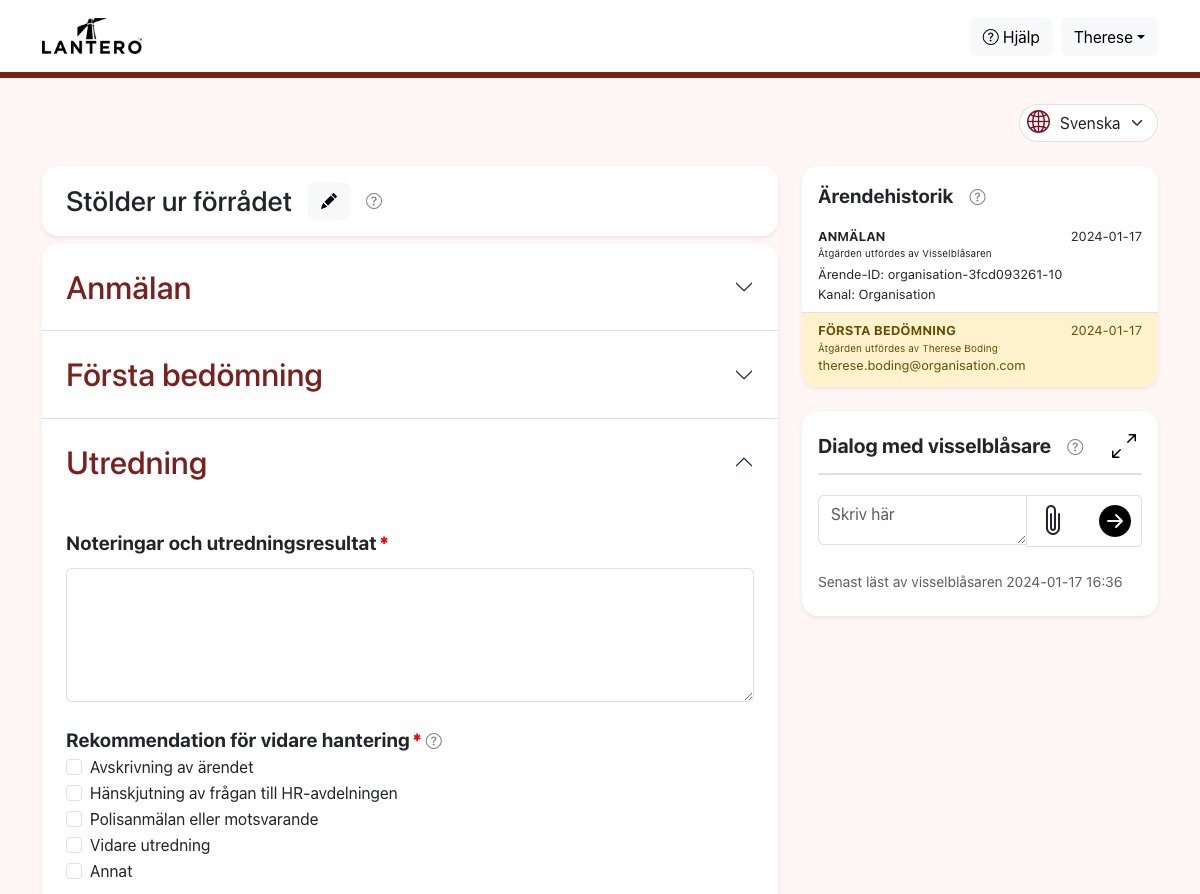
Task: Expand the Första bedömning section
Action: pyautogui.click(x=743, y=375)
